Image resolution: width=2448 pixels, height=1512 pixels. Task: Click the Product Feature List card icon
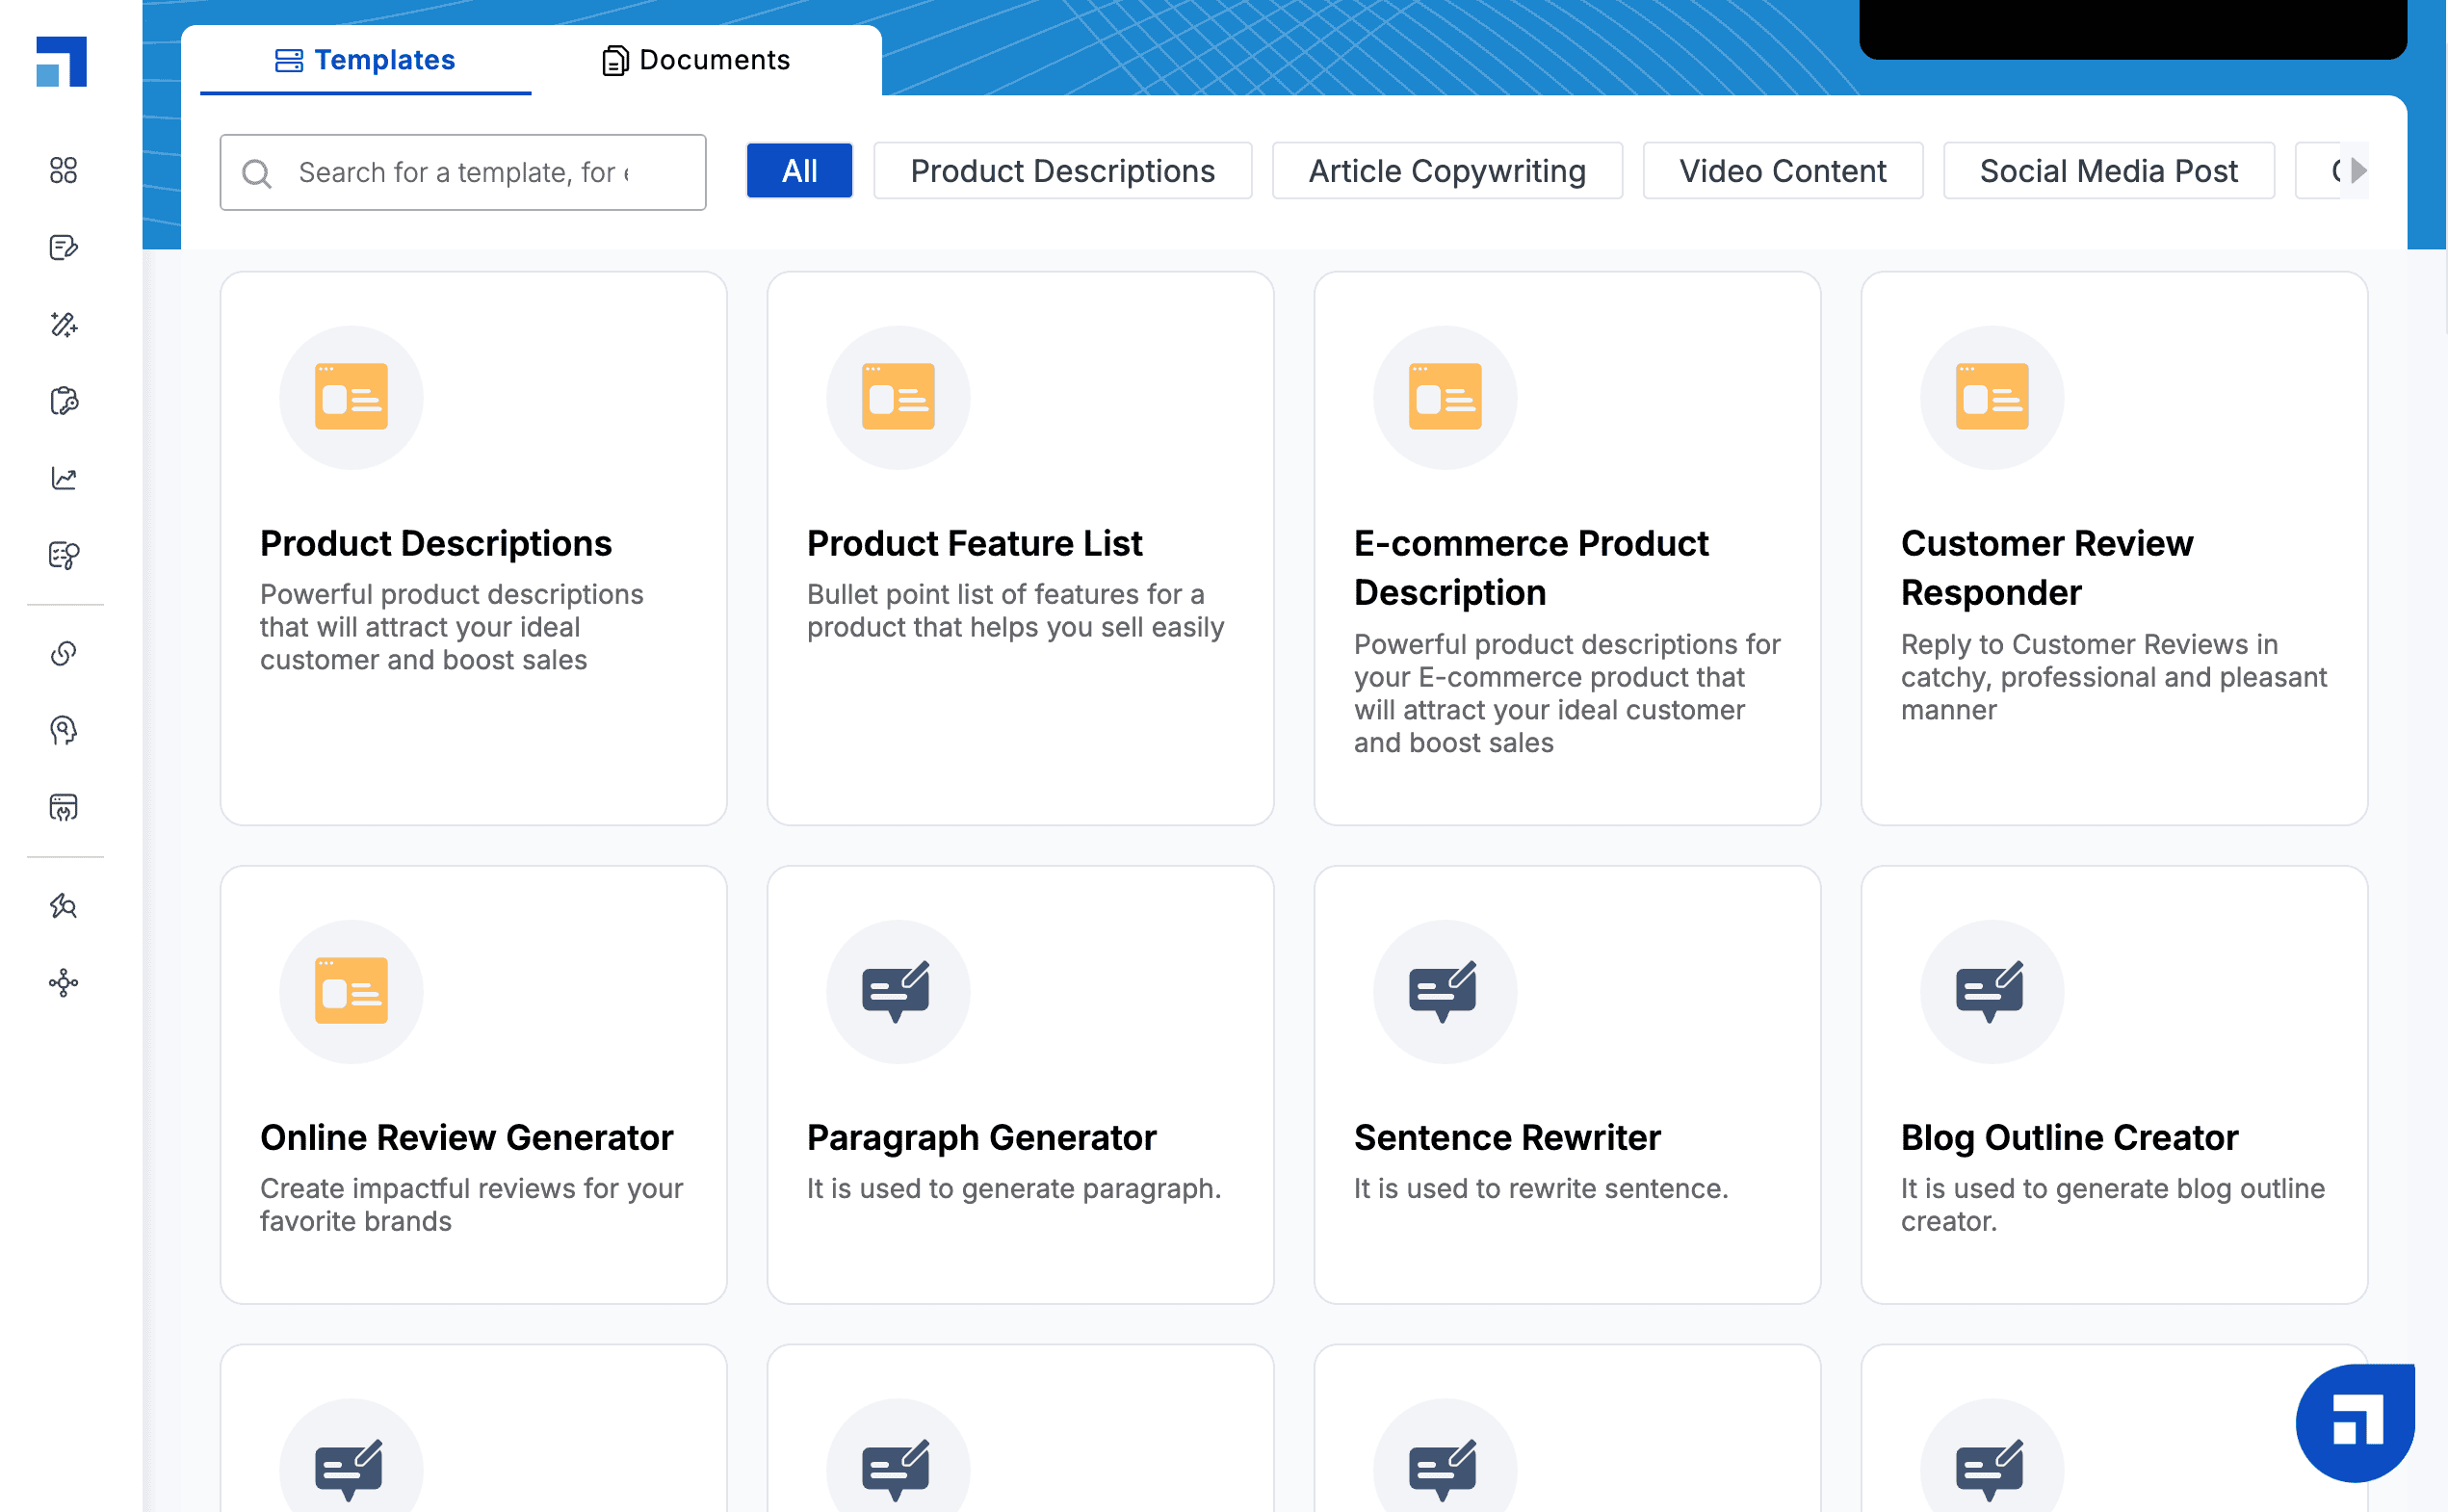pyautogui.click(x=898, y=397)
